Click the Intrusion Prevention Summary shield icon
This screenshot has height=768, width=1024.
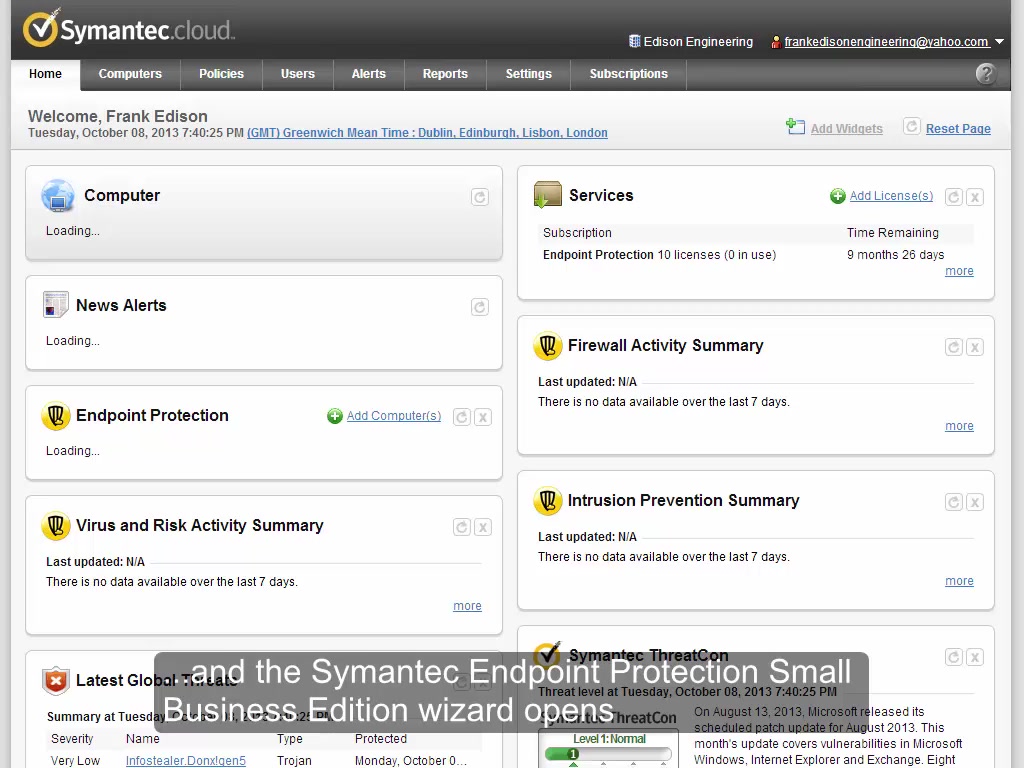pos(548,501)
